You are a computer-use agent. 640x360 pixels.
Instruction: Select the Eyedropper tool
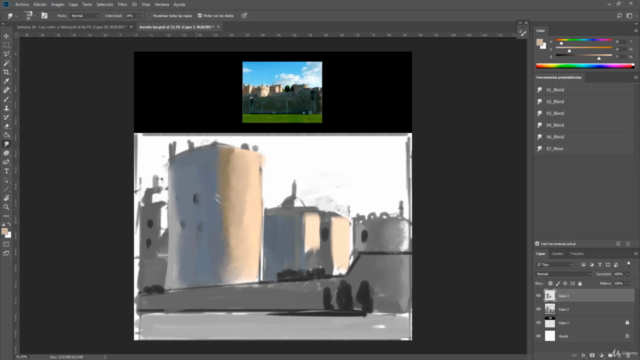(x=6, y=81)
